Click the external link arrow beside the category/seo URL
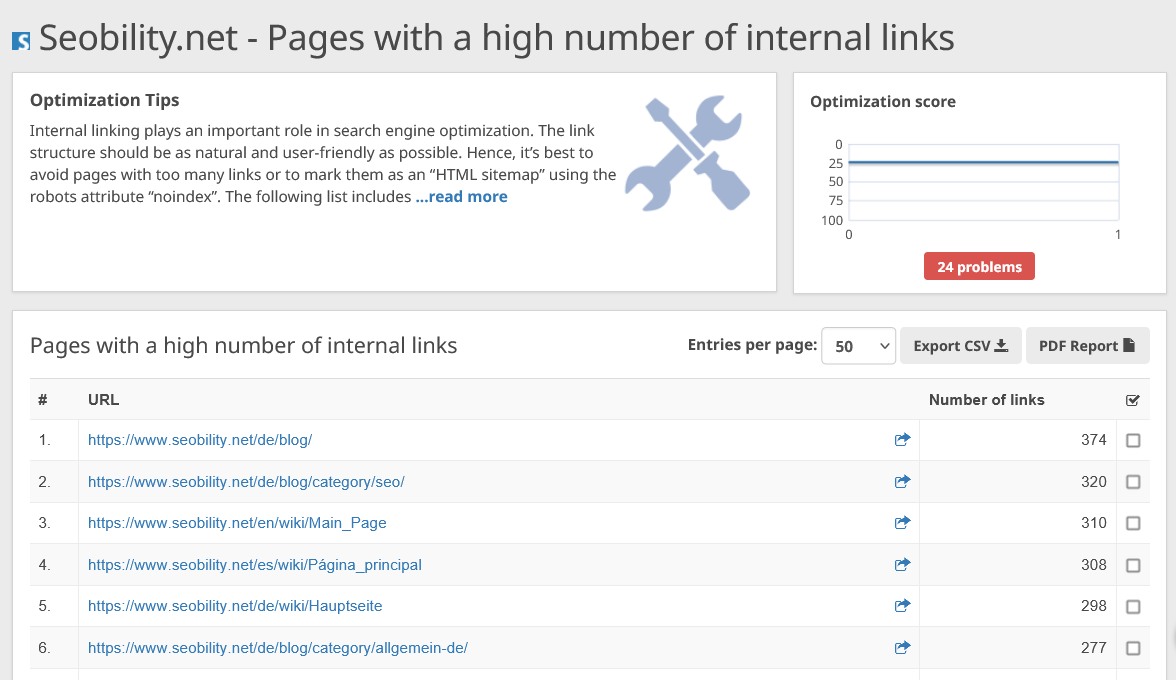Screen dimensions: 1176x680 902,481
